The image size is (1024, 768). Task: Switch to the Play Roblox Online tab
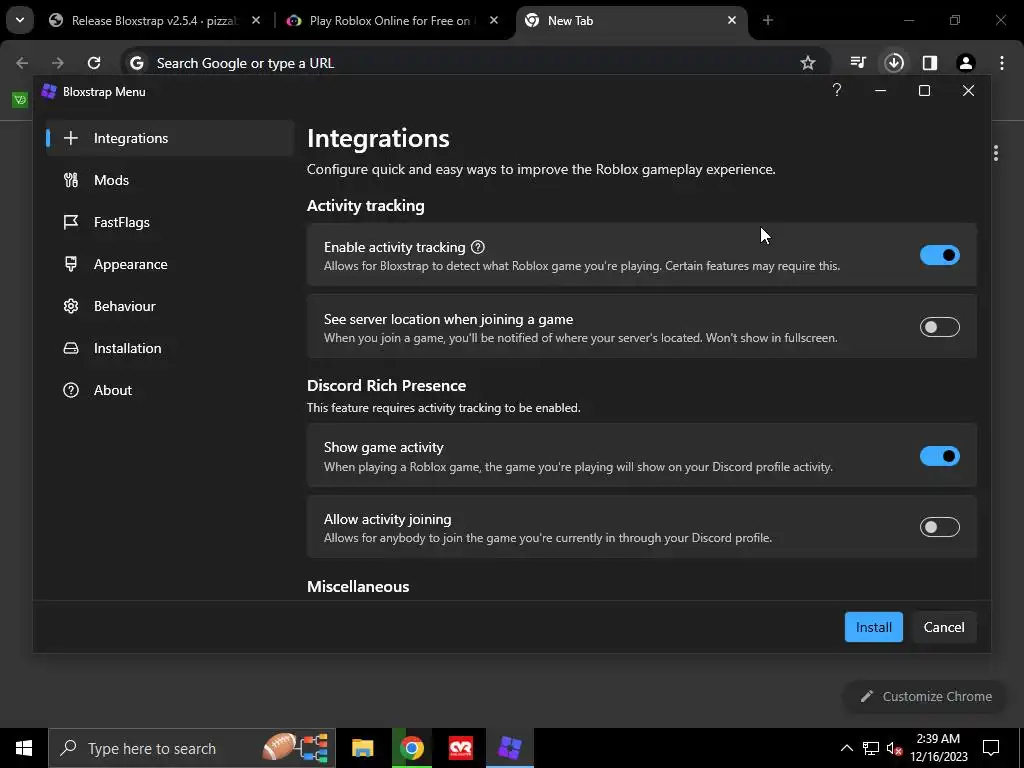click(393, 20)
